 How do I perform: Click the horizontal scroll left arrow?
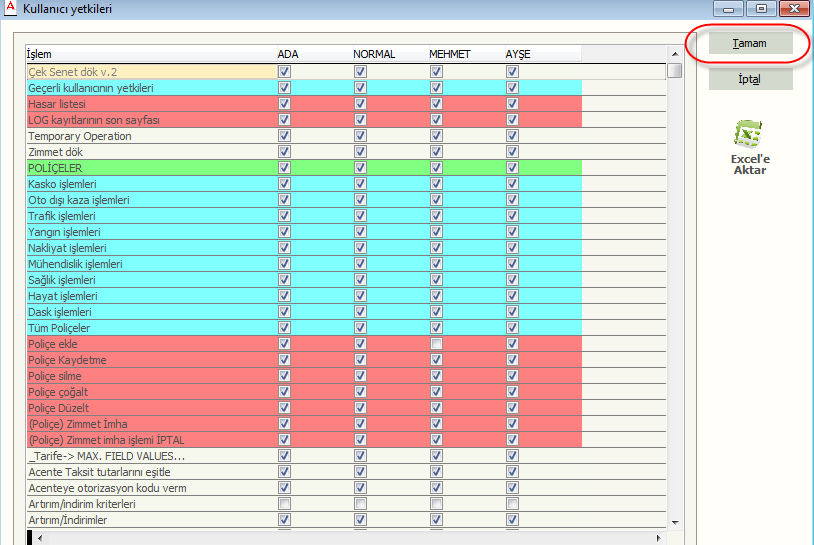(41, 538)
